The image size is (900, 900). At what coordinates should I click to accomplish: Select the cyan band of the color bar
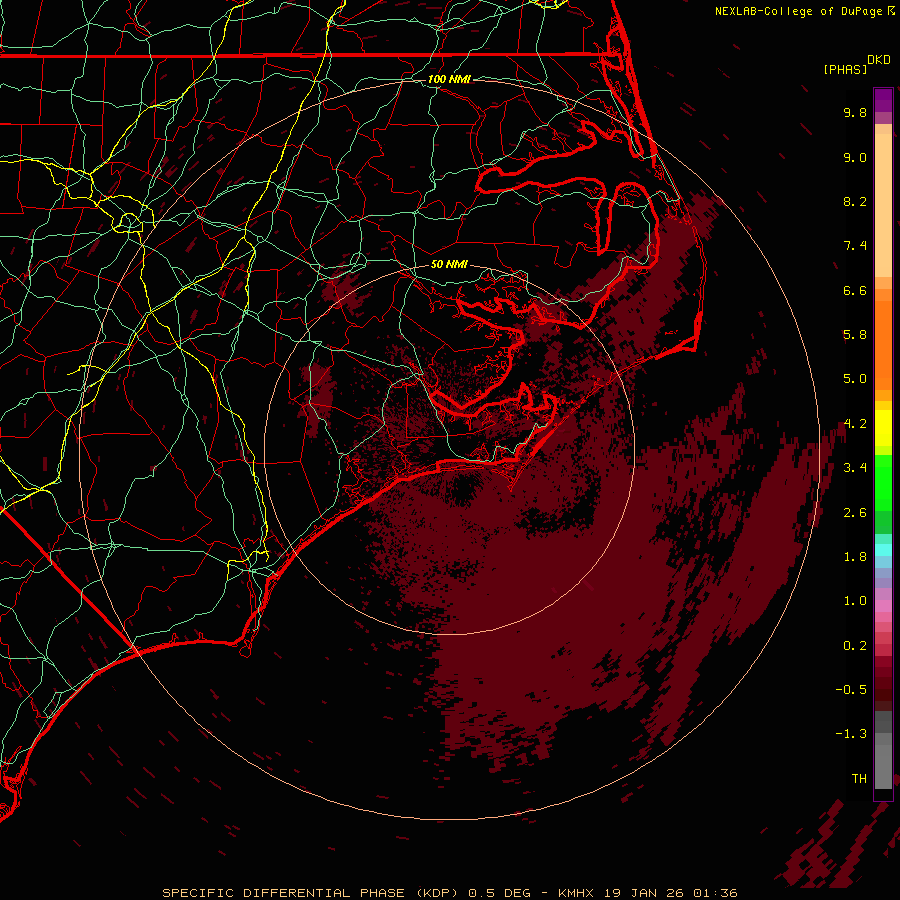tap(883, 550)
